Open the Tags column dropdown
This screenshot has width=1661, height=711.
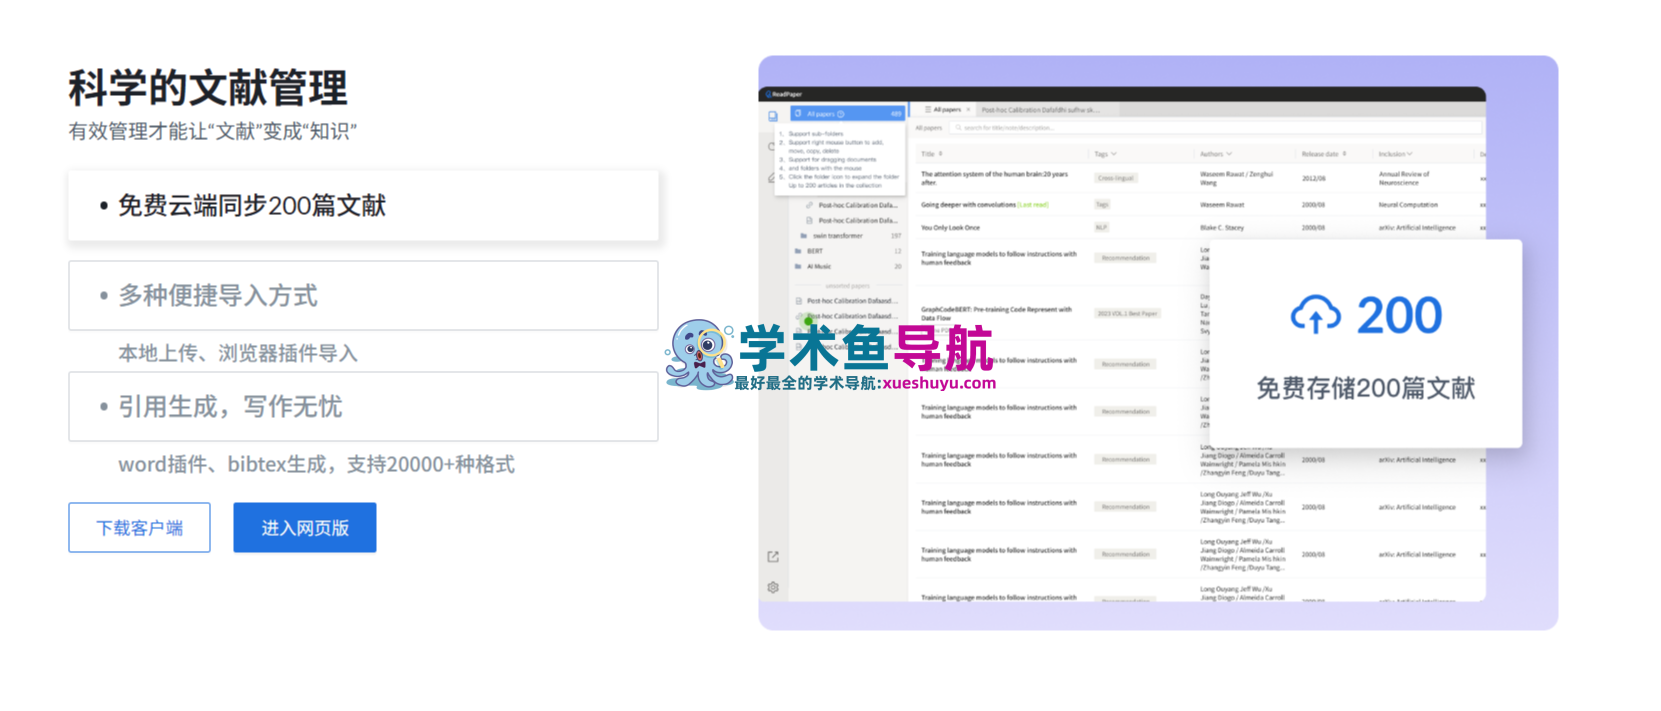1105,154
